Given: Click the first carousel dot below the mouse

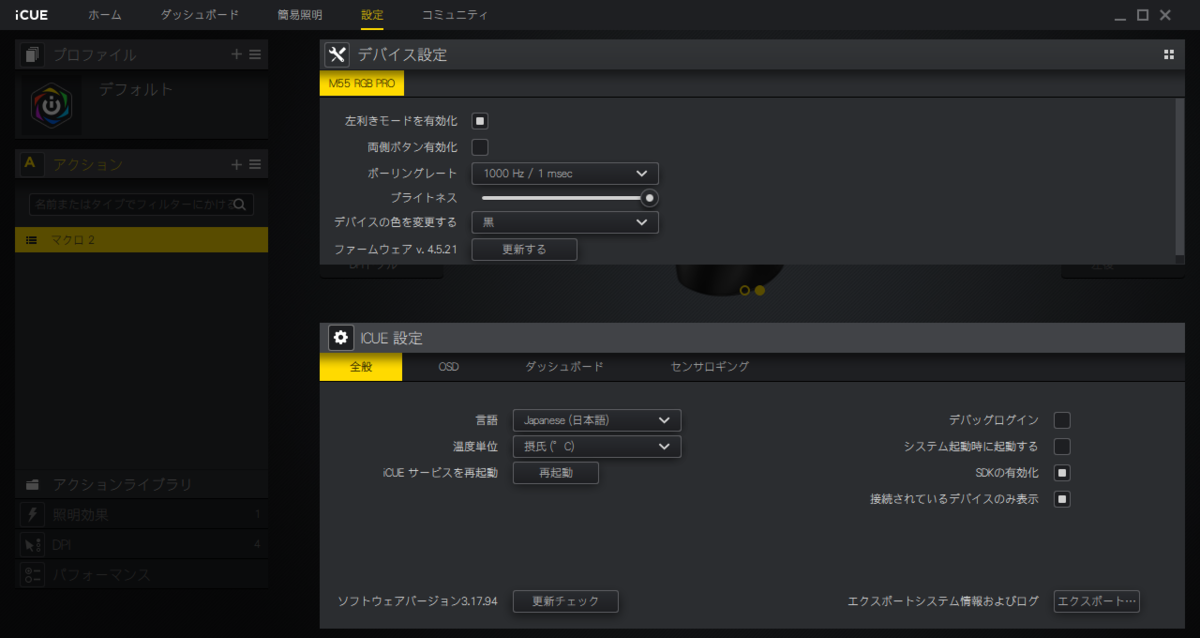Looking at the screenshot, I should click(744, 290).
